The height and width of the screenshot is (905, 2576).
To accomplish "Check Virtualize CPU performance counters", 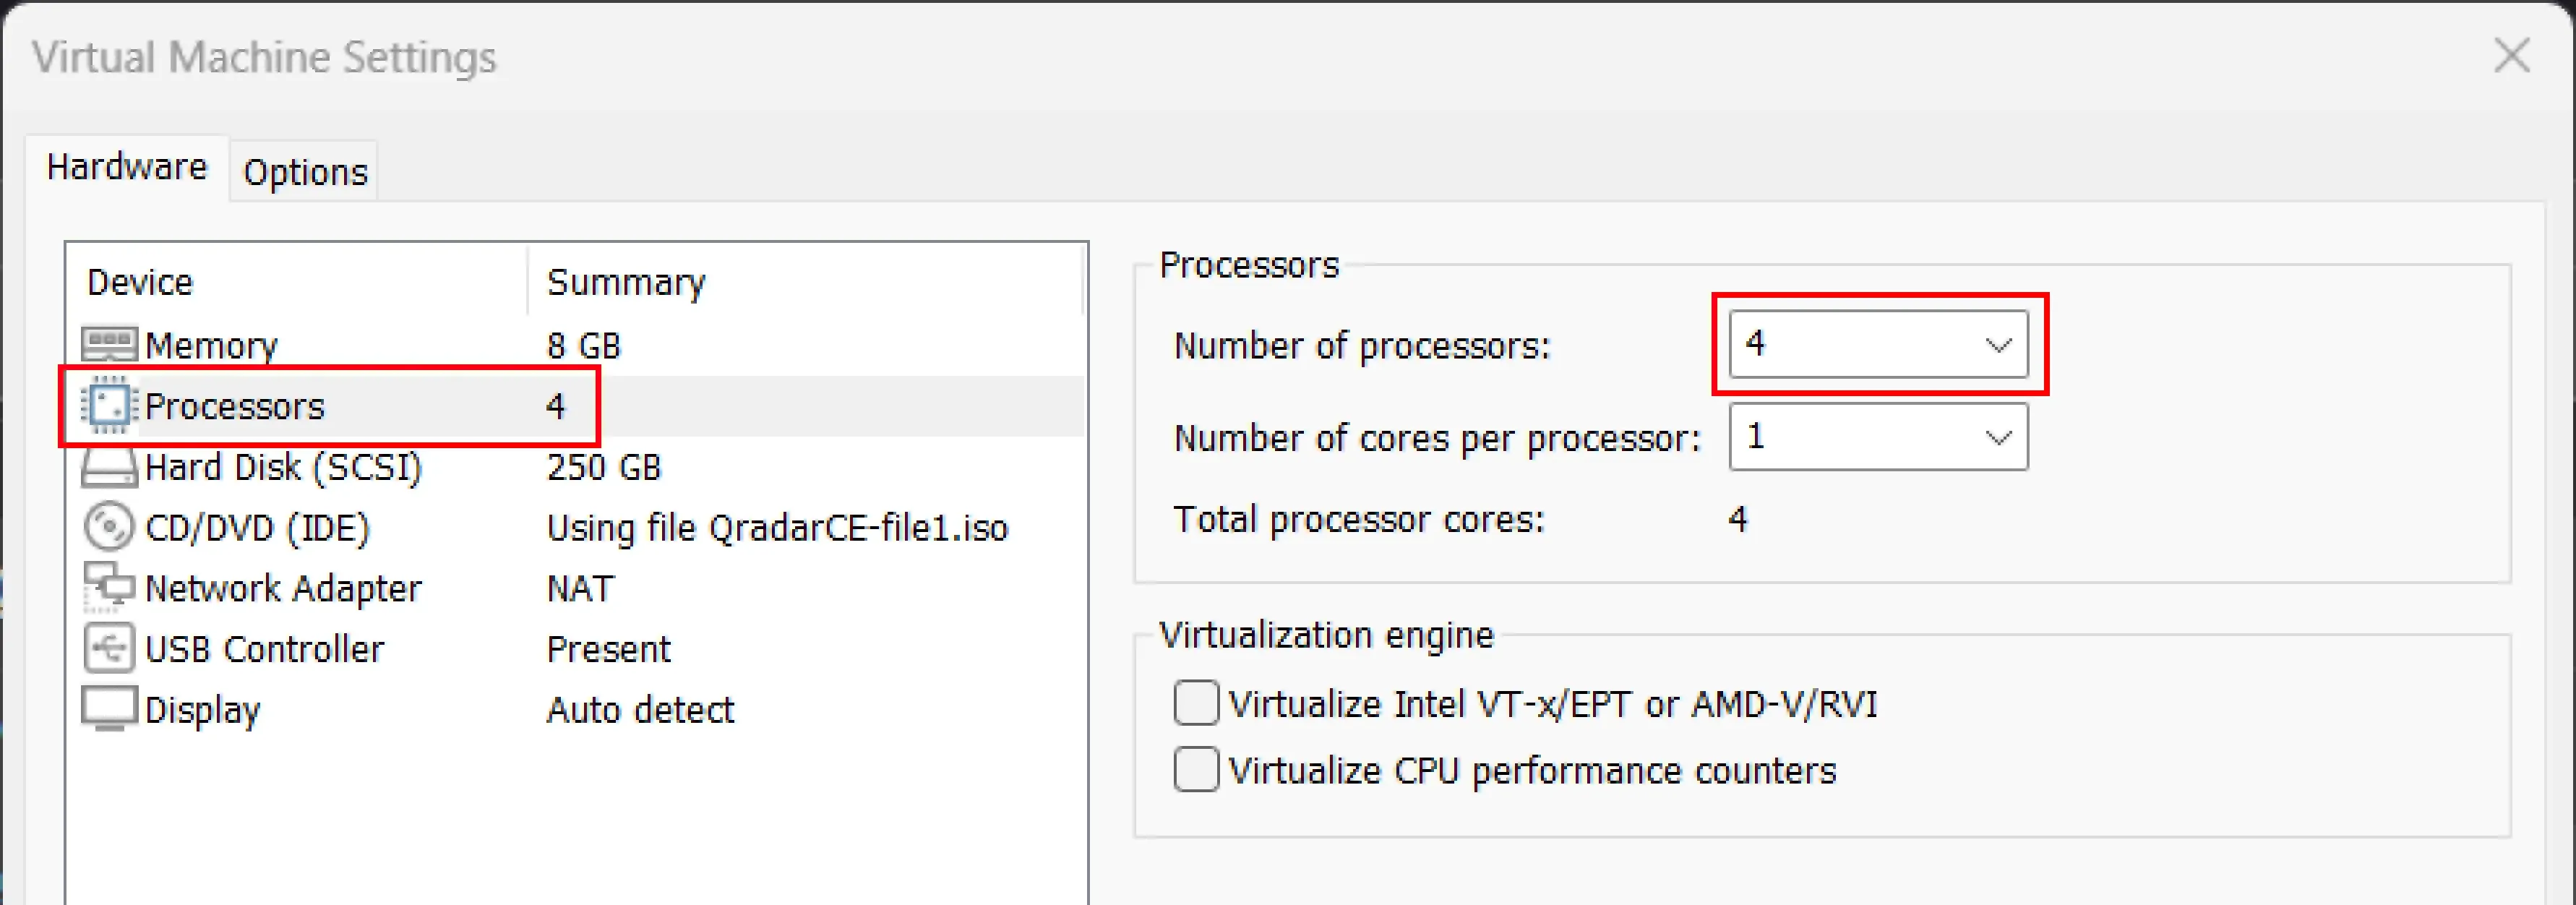I will pyautogui.click(x=1196, y=769).
